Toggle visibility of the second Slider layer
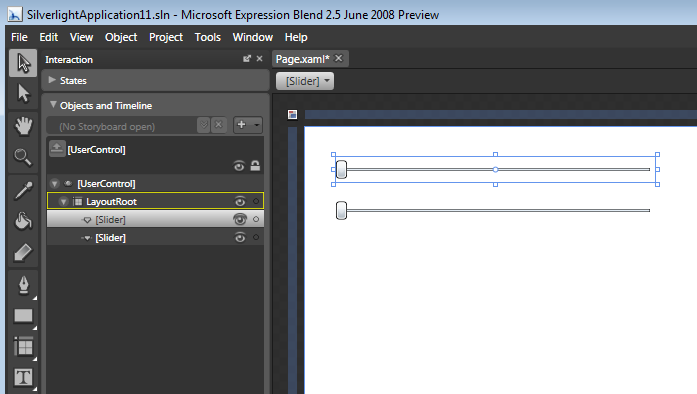697x394 pixels. click(x=240, y=237)
